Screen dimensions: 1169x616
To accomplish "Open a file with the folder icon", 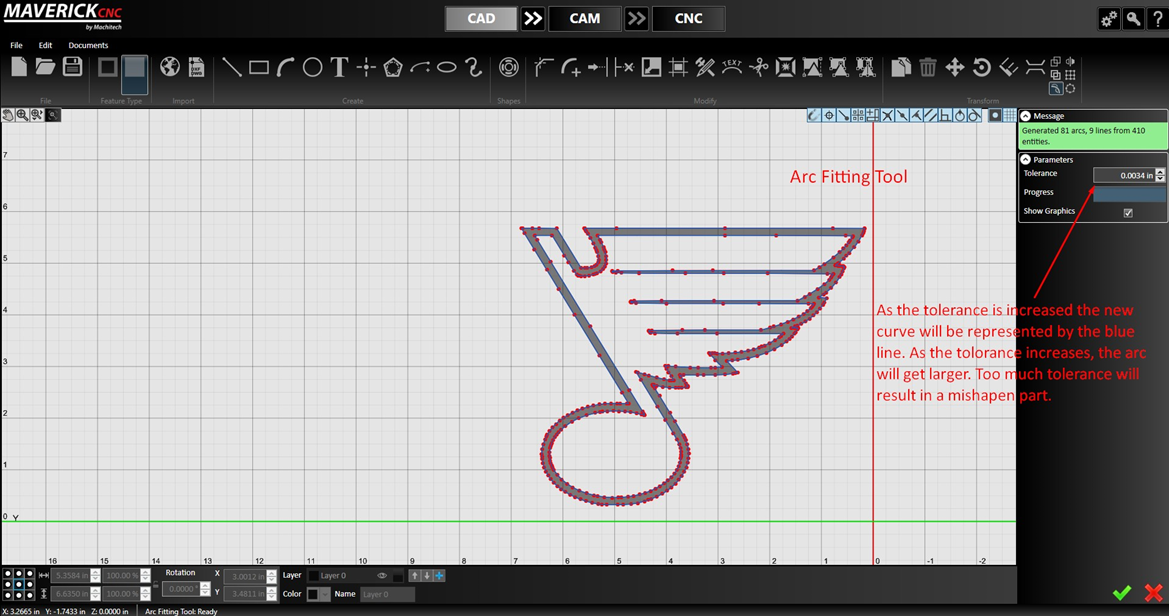I will tap(45, 68).
